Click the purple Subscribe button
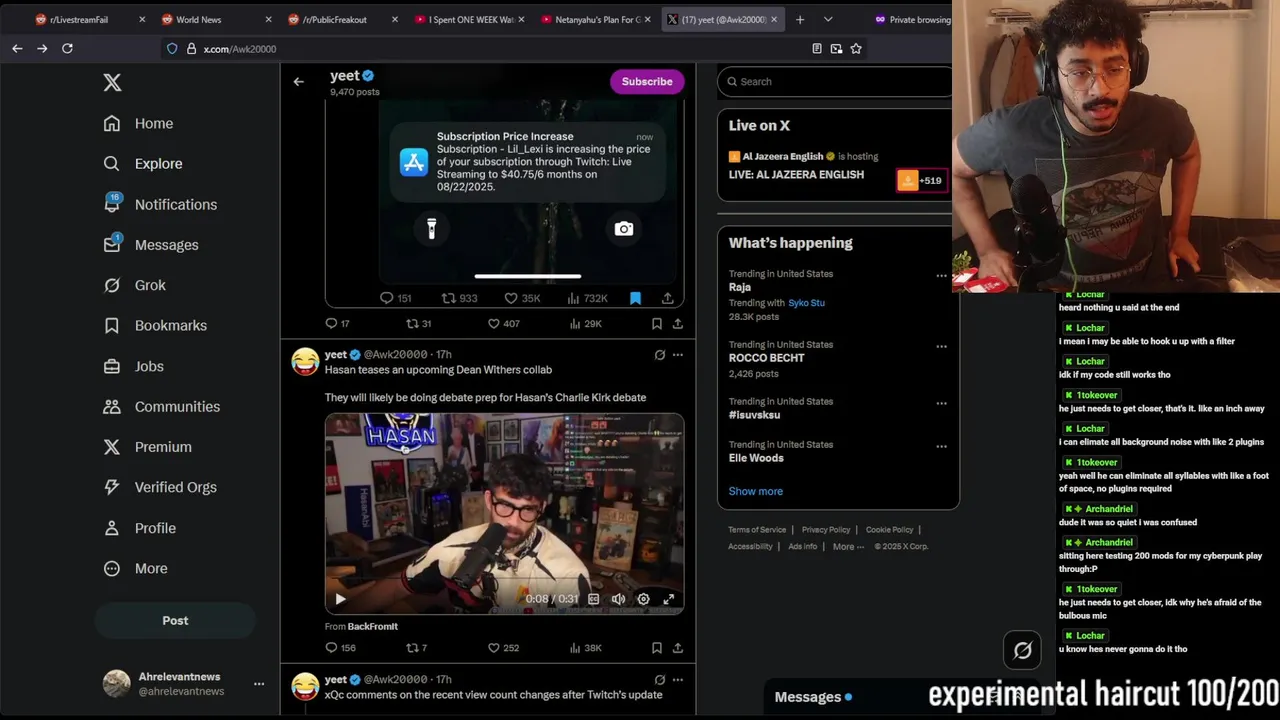The width and height of the screenshot is (1280, 720). [x=647, y=82]
